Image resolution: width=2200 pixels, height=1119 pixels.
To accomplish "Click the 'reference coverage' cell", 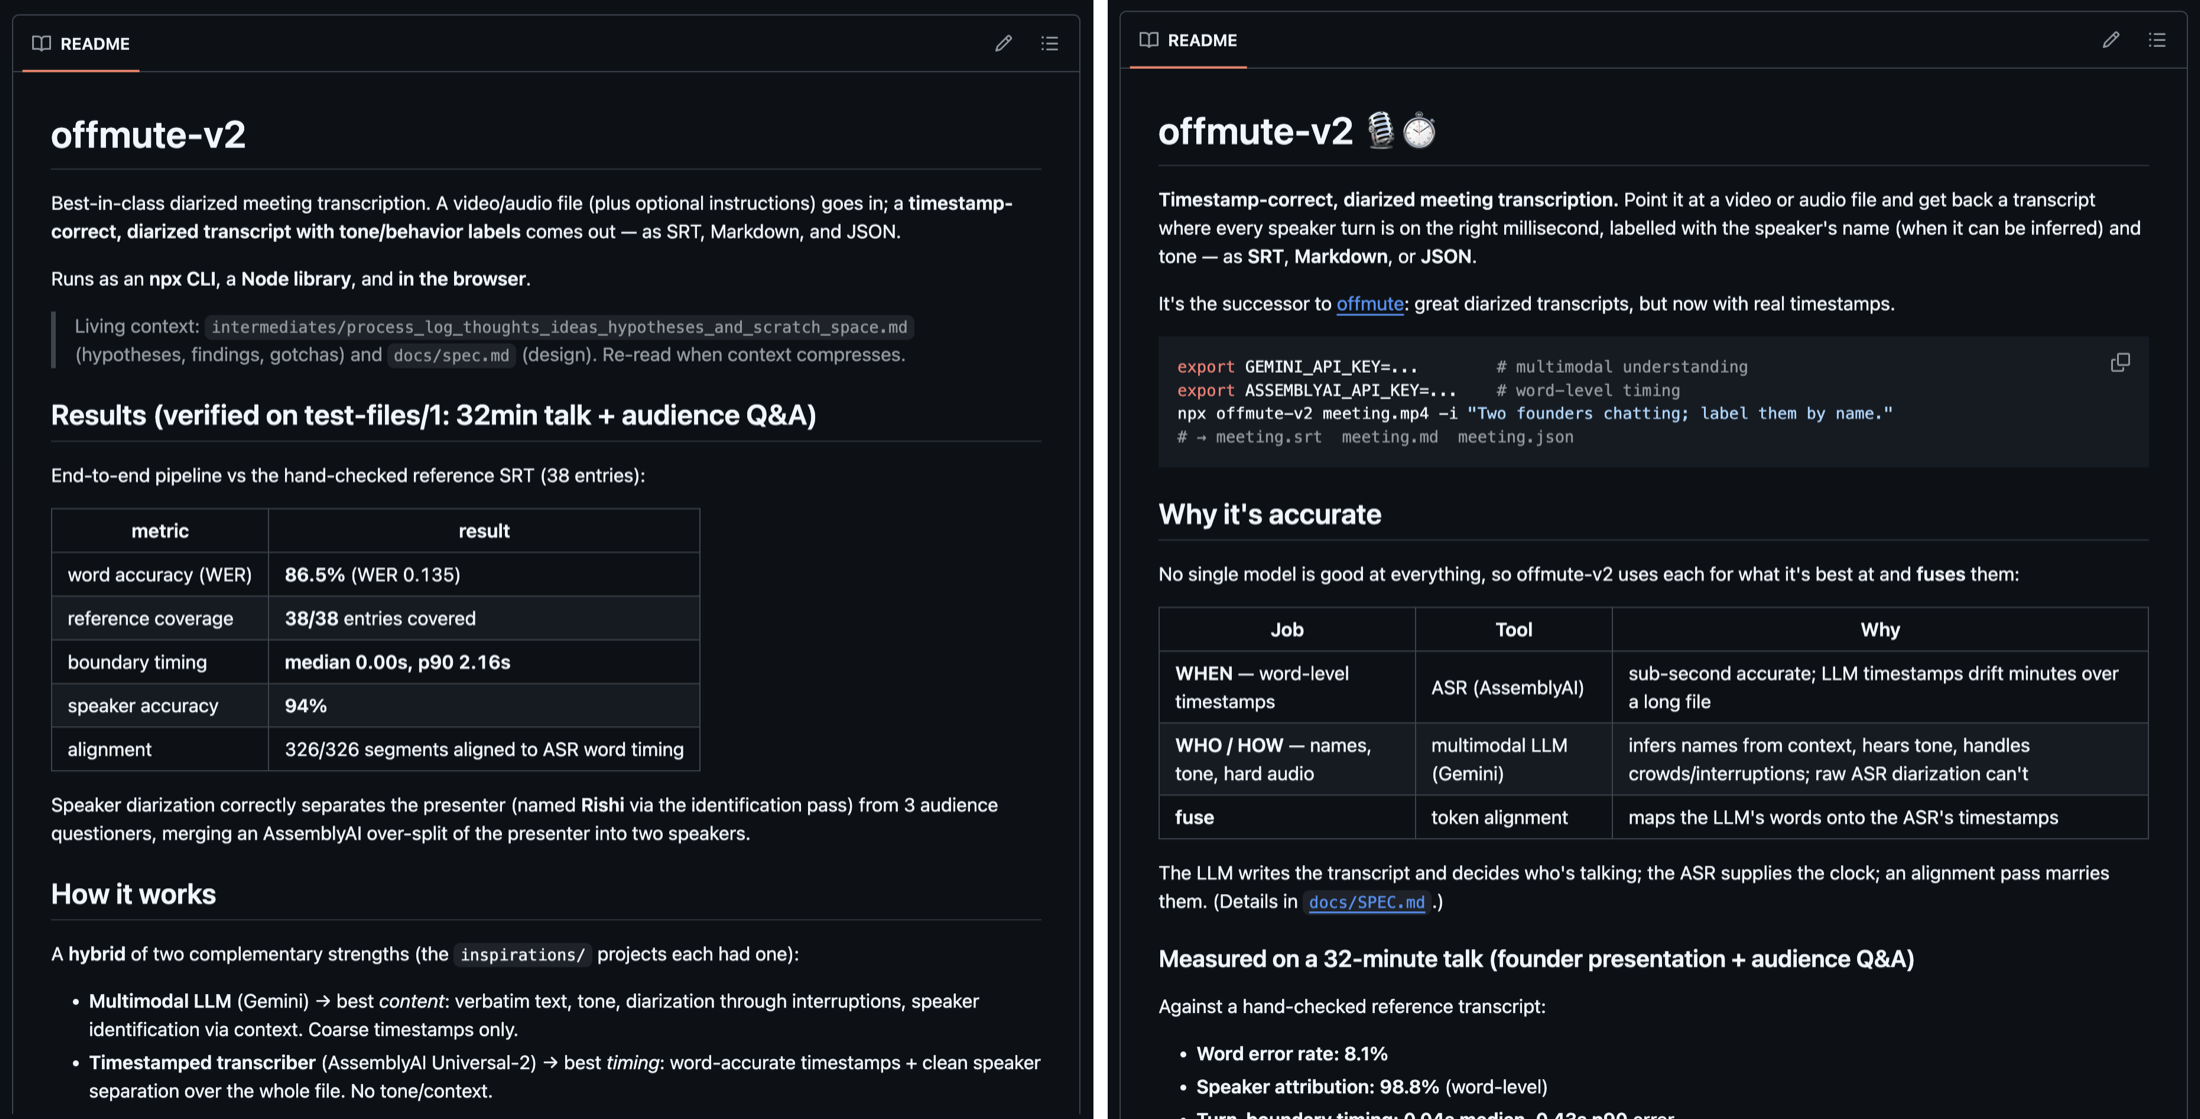I will [x=160, y=619].
